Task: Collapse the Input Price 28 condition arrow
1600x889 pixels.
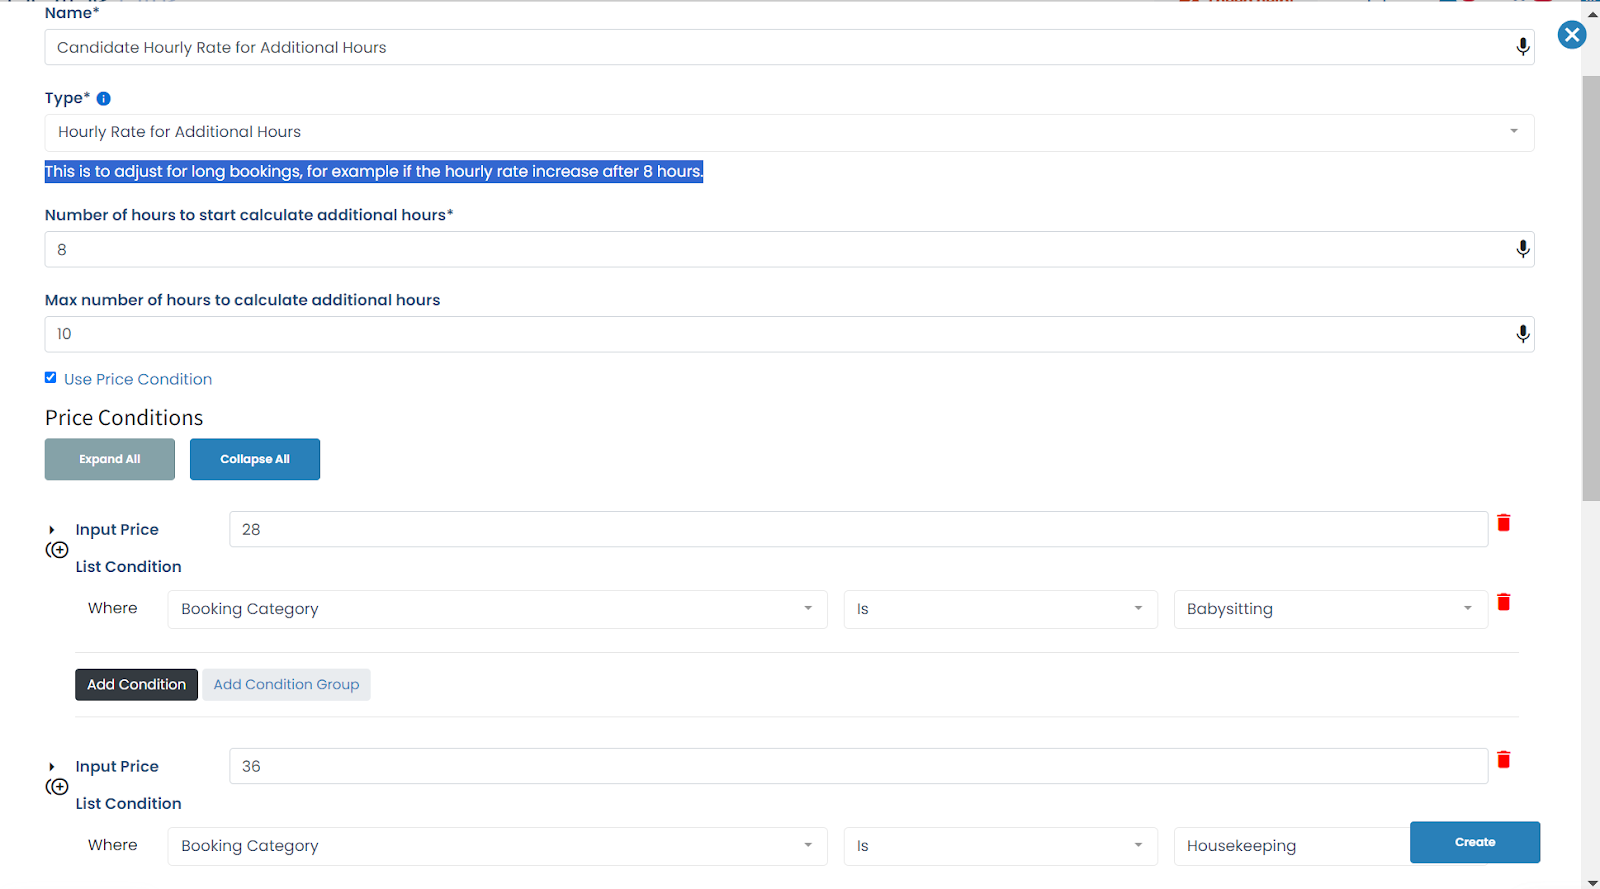Action: point(52,530)
